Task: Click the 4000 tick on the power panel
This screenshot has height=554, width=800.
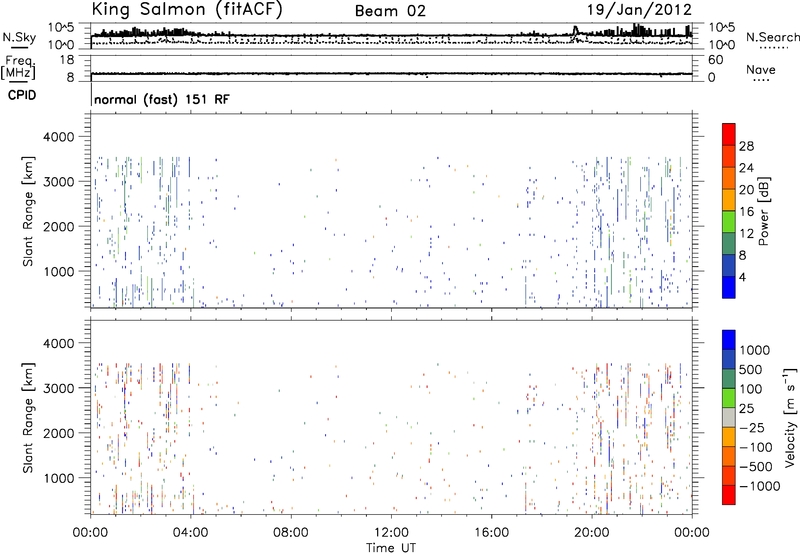Action: (x=58, y=137)
